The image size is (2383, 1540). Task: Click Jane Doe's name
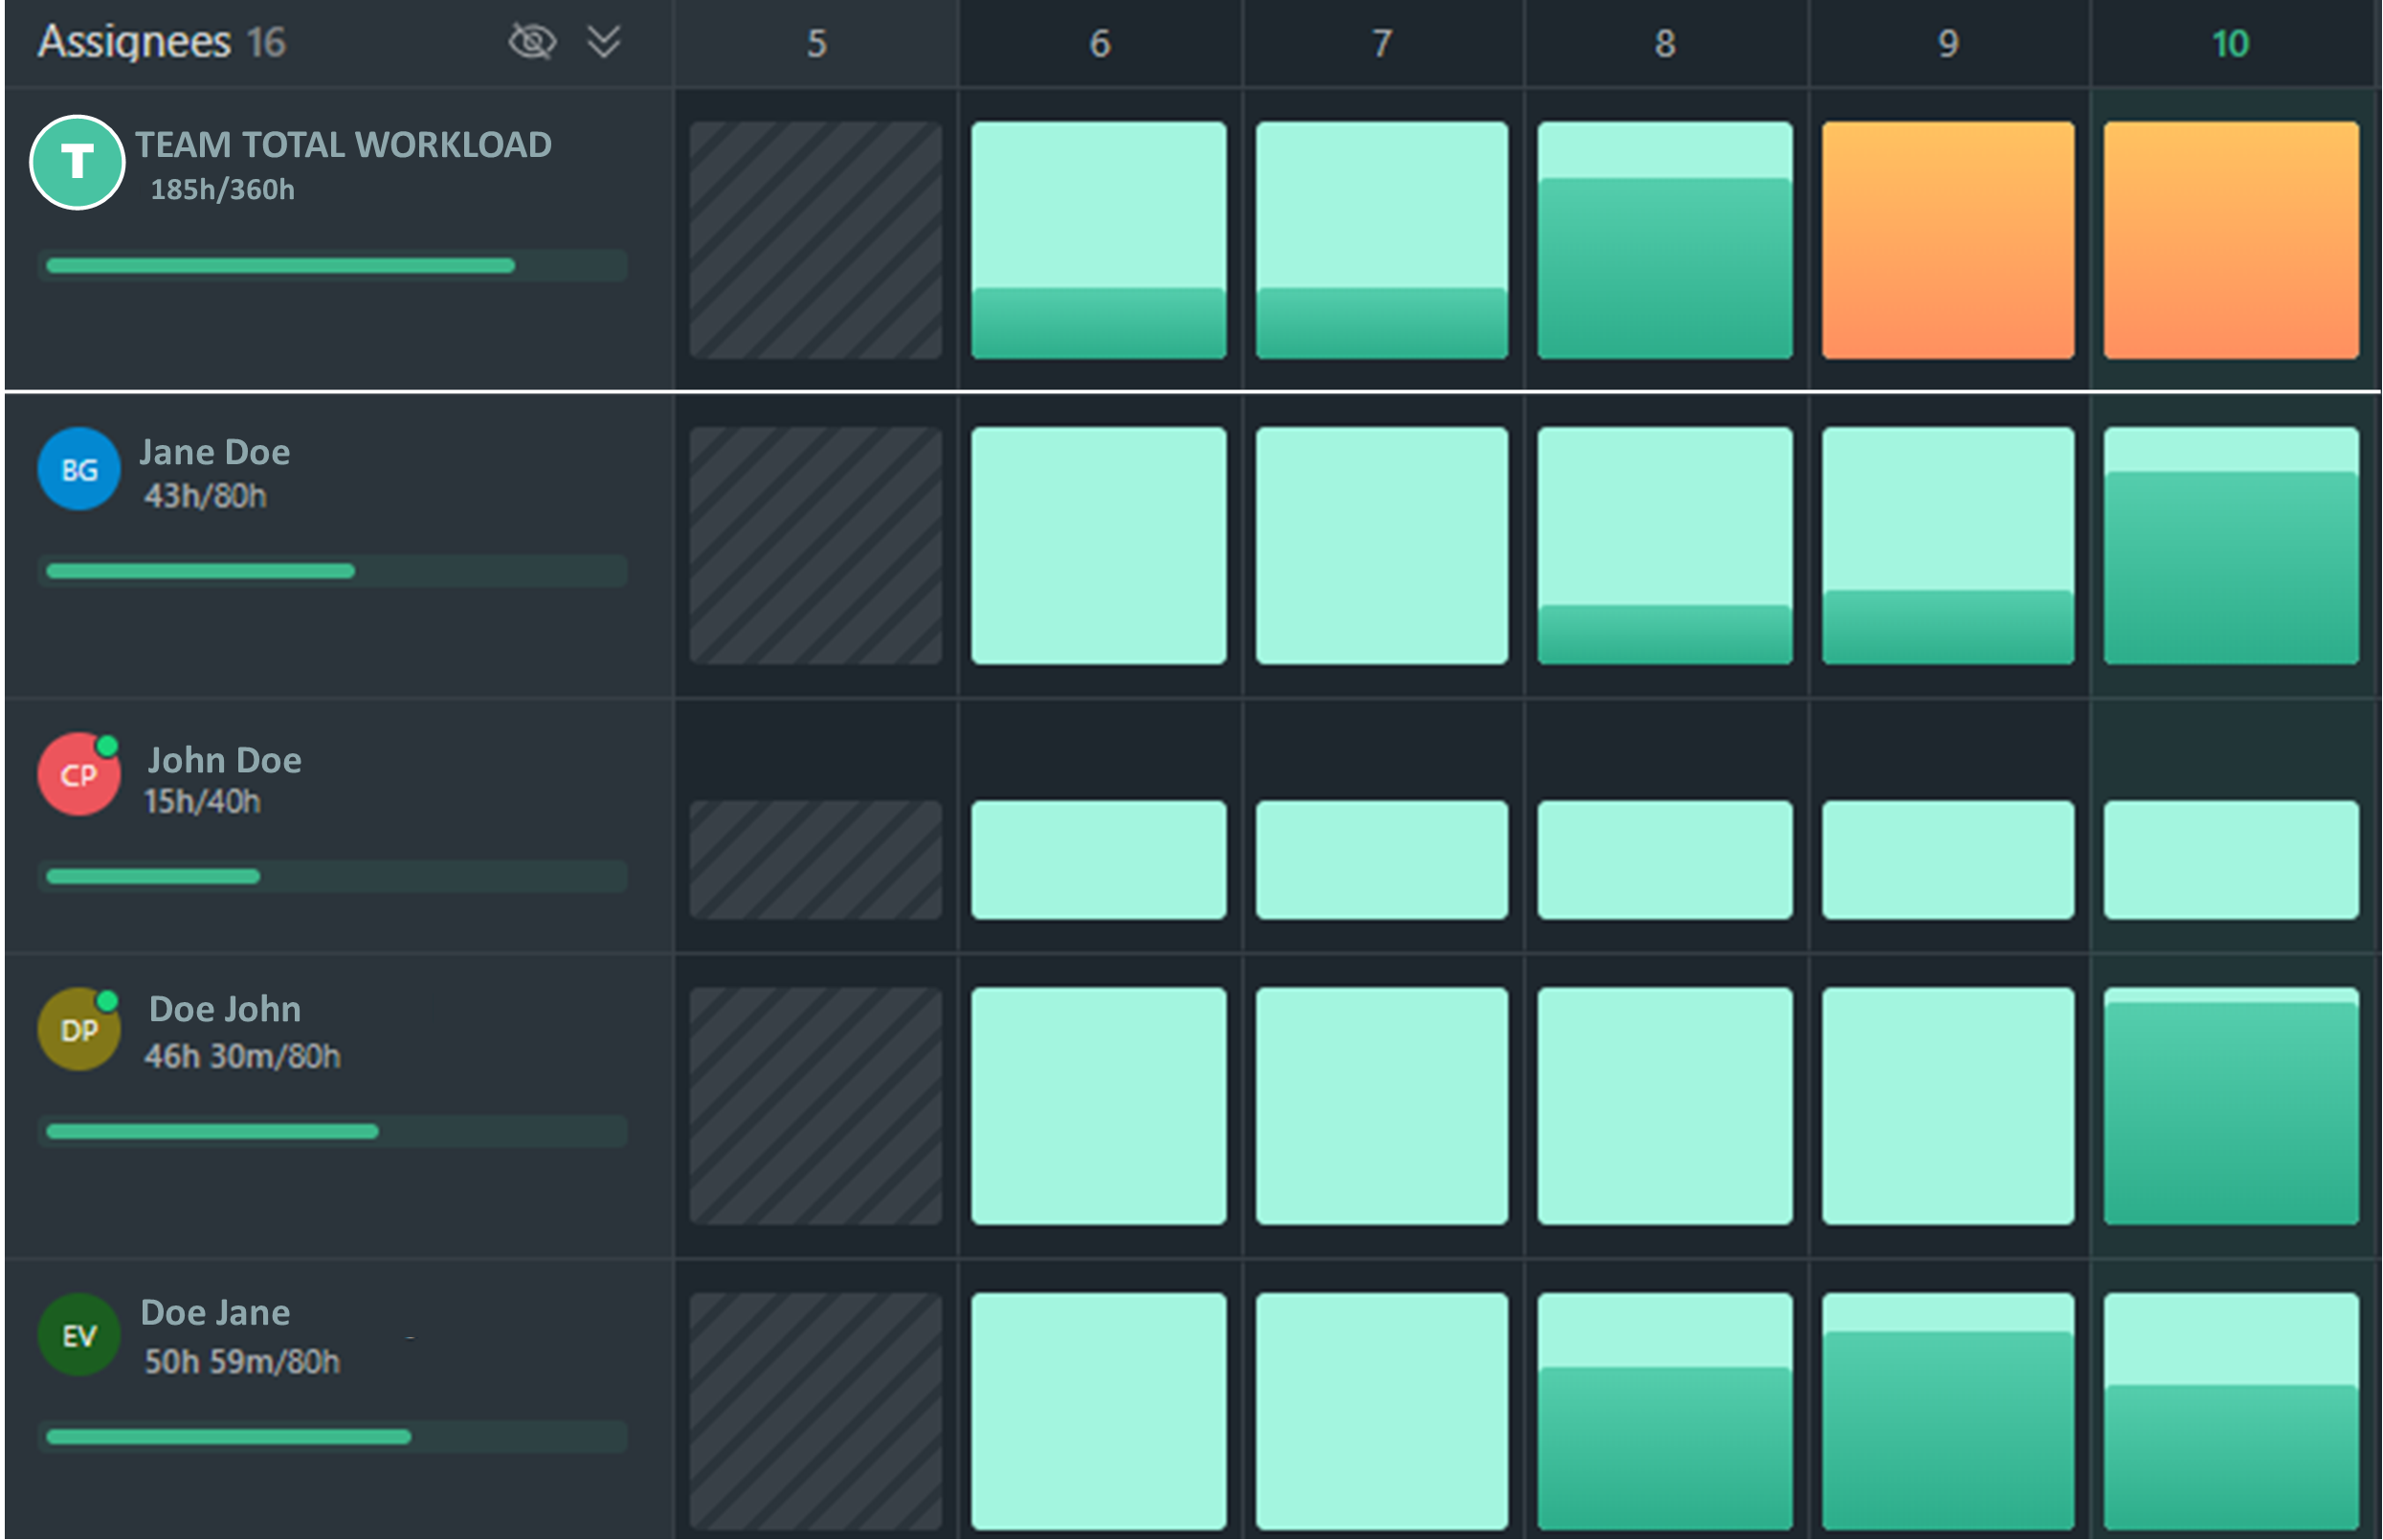tap(215, 452)
